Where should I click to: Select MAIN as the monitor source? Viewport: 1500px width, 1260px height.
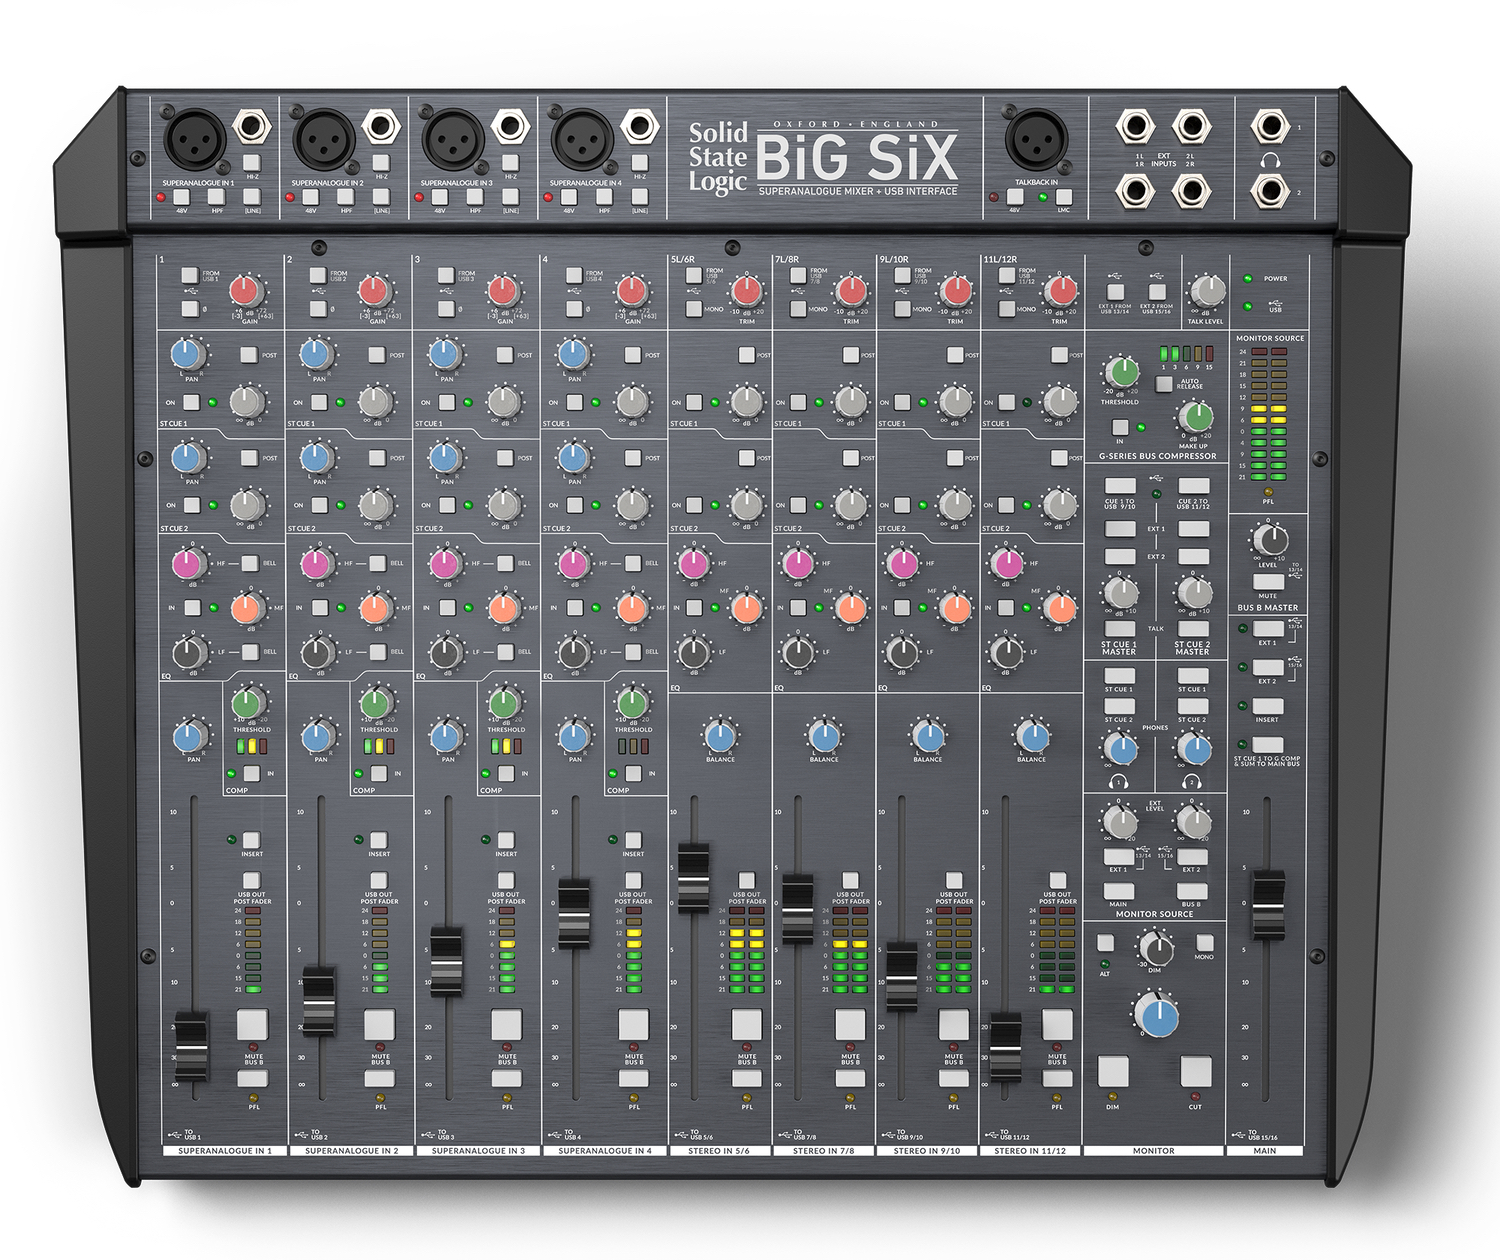tap(1119, 890)
